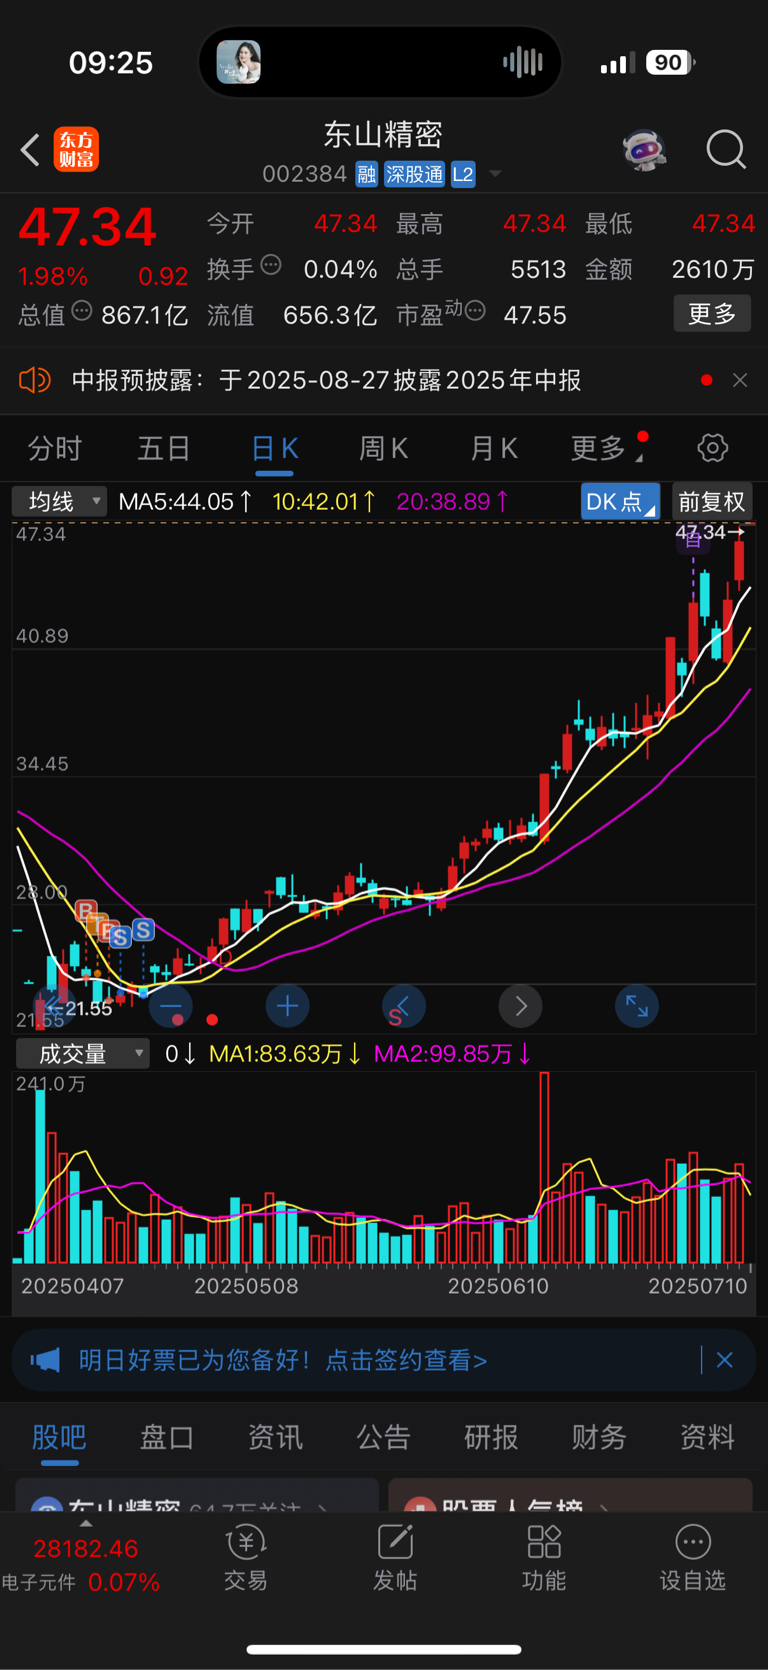The width and height of the screenshot is (768, 1670).
Task: Switch to 分时 chart tab
Action: (x=54, y=448)
